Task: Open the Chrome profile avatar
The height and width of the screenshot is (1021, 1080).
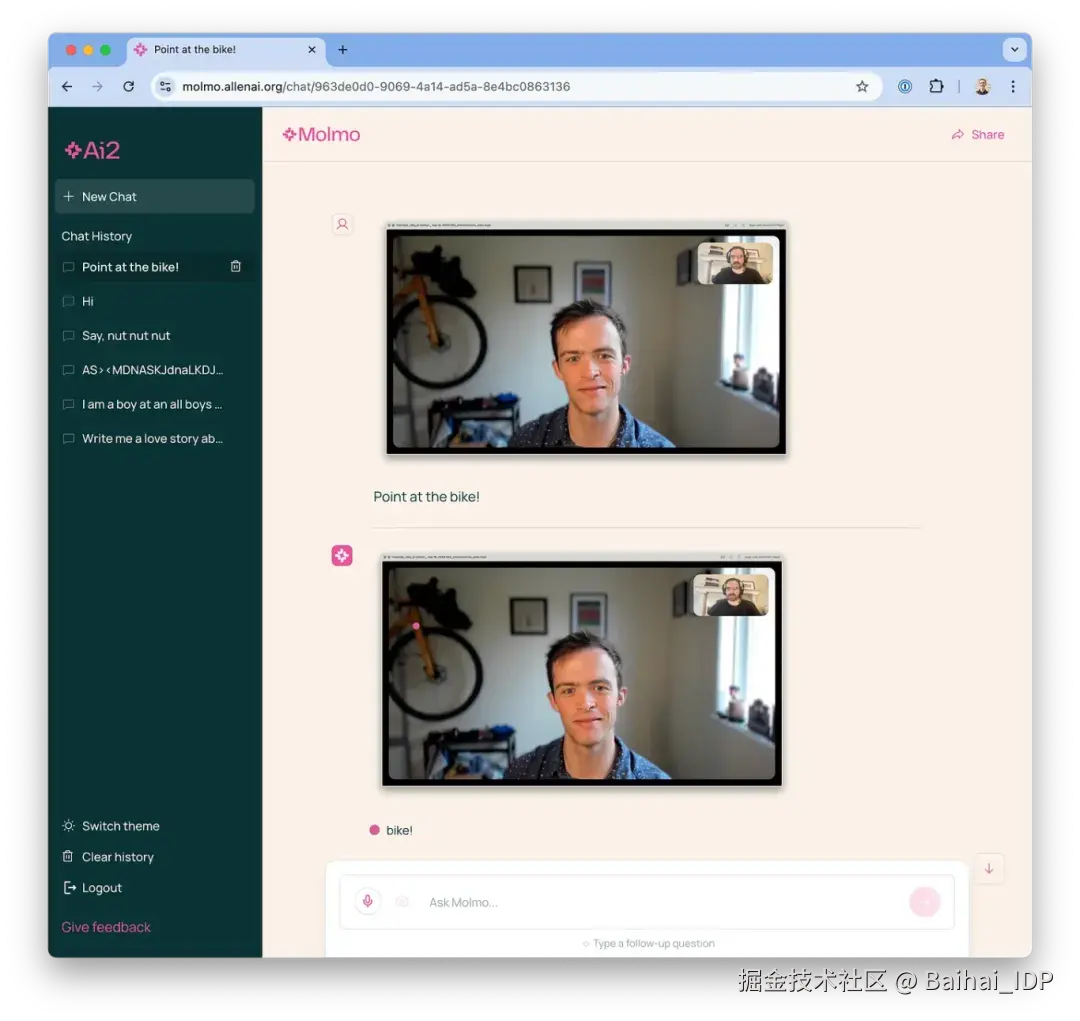Action: 982,87
